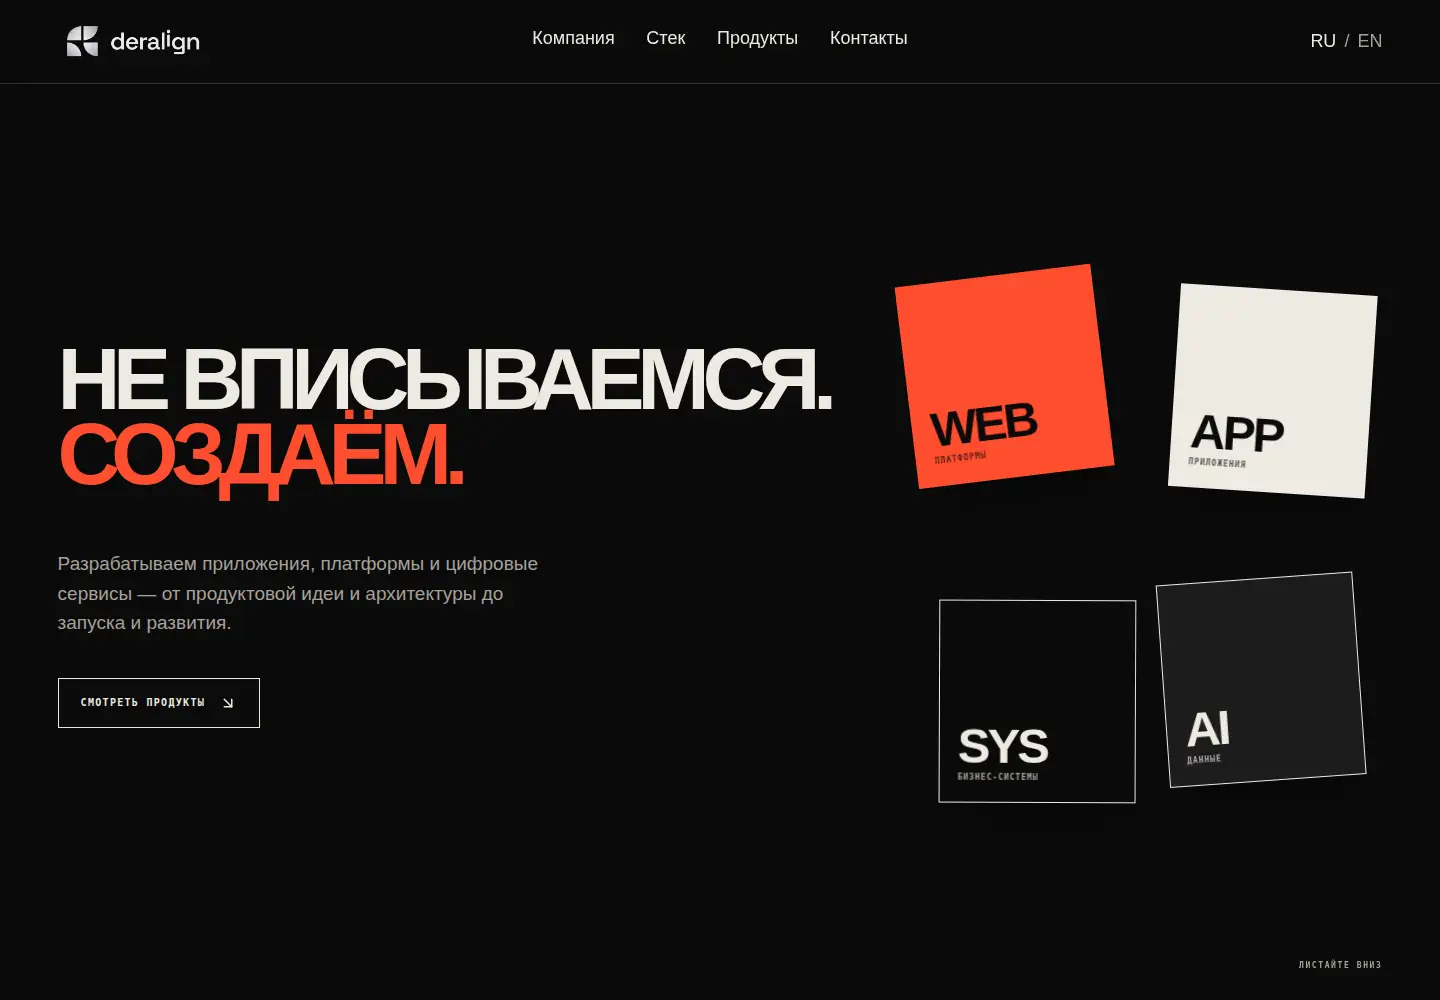The width and height of the screenshot is (1440, 1000).
Task: Click the arrow icon in Смотреть продукты button
Action: tap(228, 703)
